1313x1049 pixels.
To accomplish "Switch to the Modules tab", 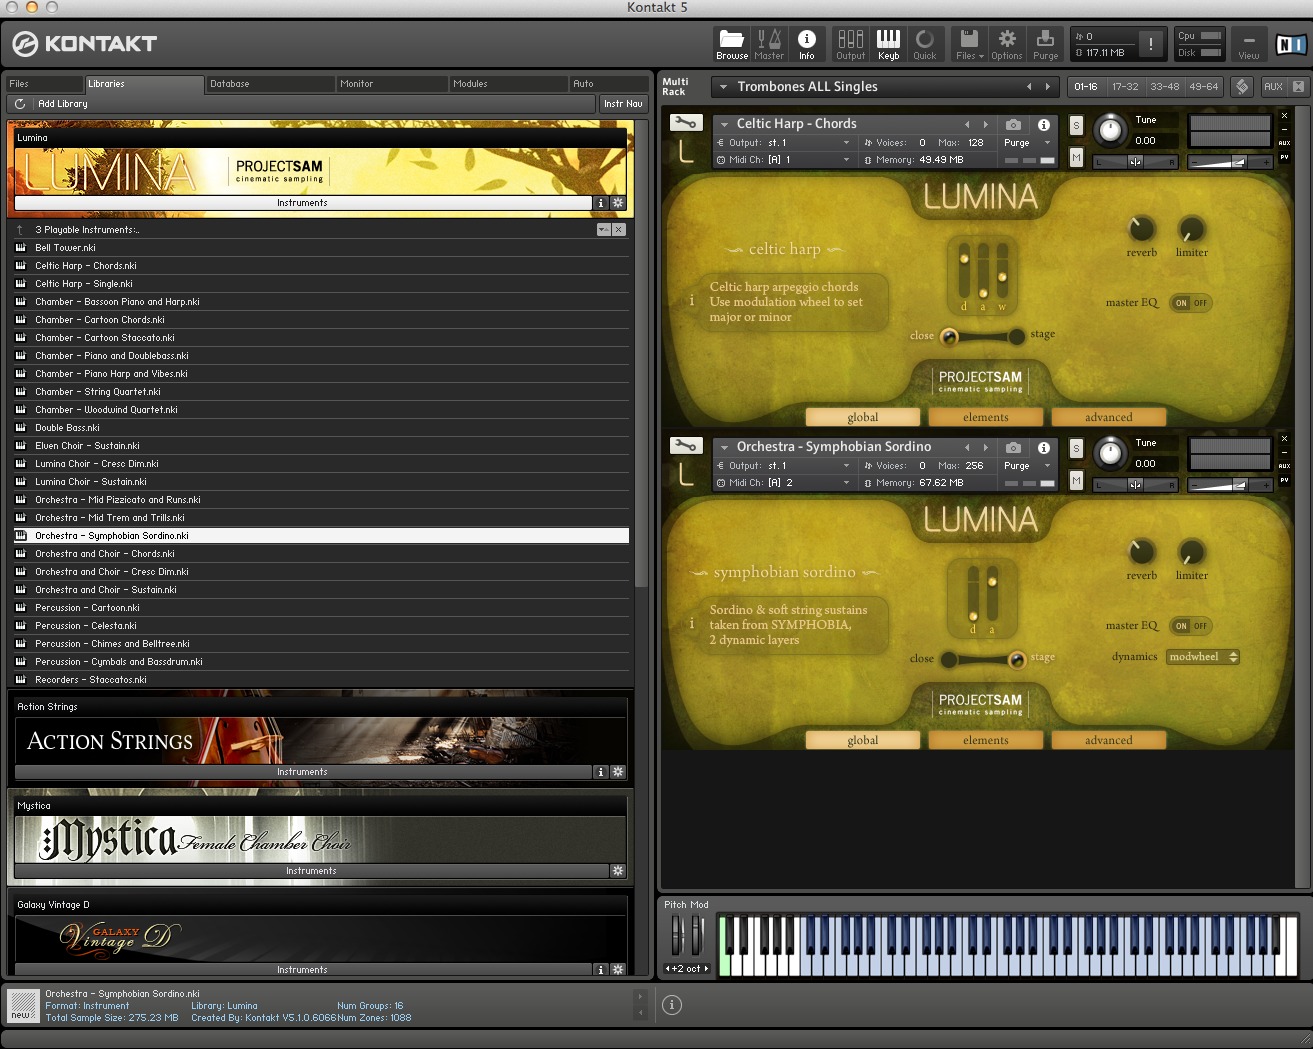I will click(508, 84).
